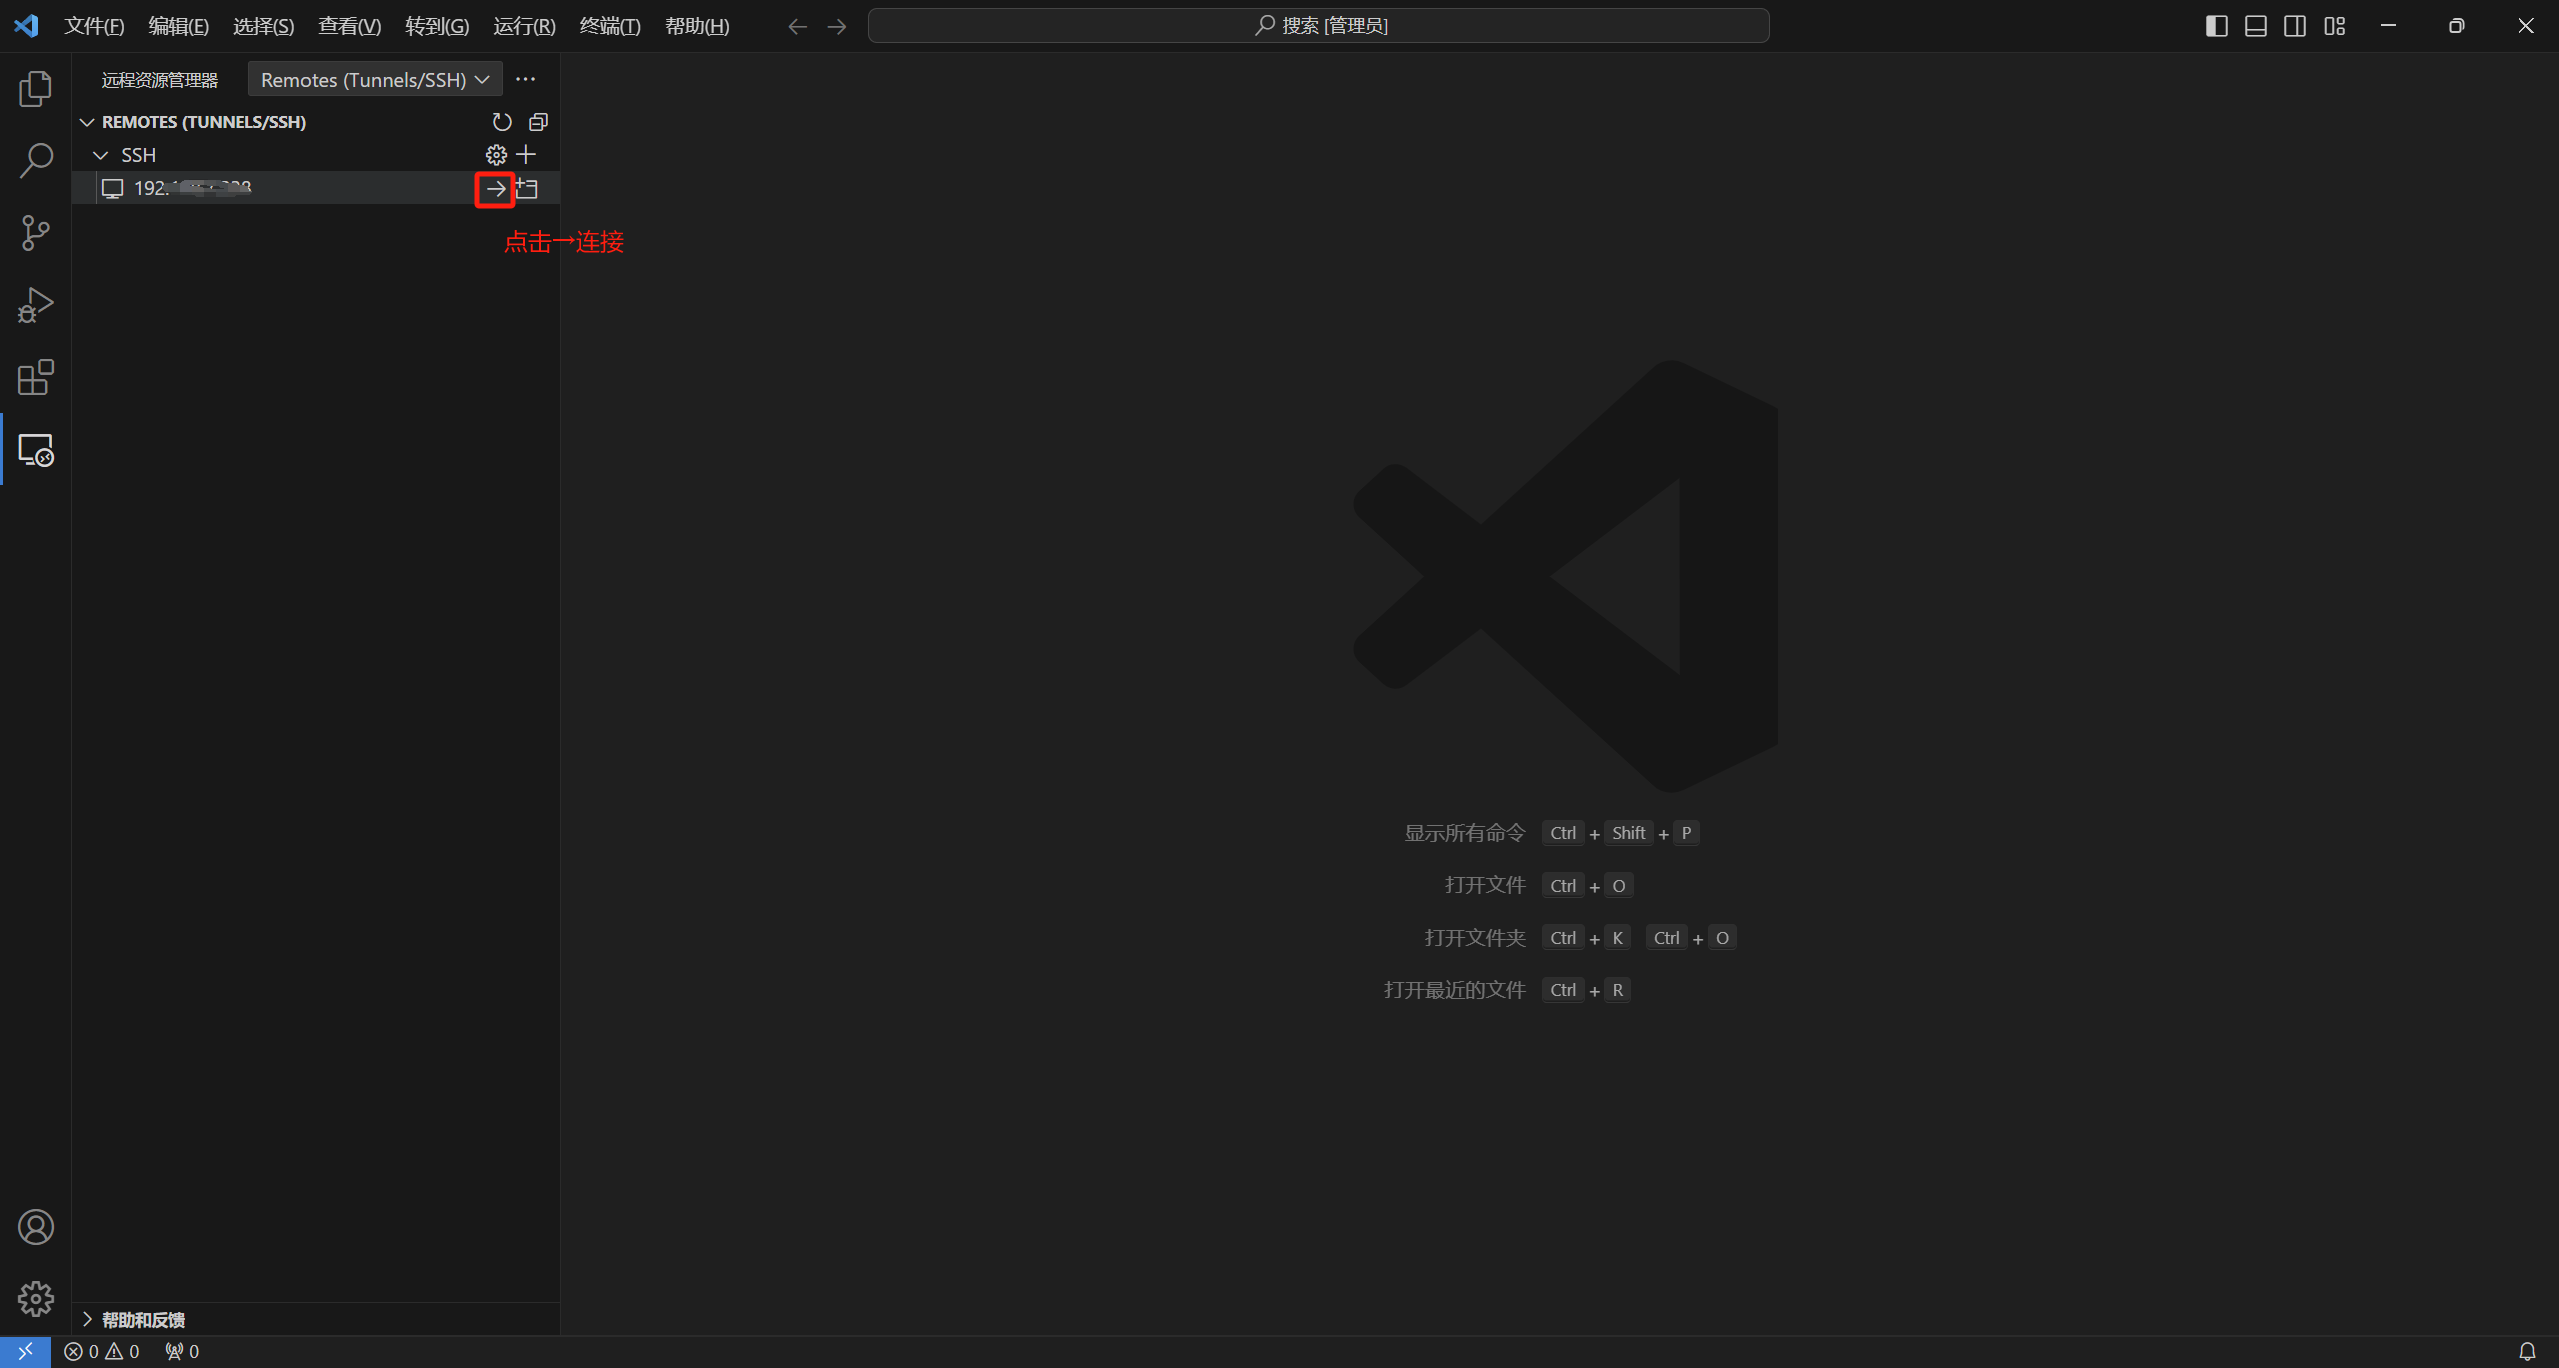
Task: Open the 文件(F) menu
Action: pos(94,26)
